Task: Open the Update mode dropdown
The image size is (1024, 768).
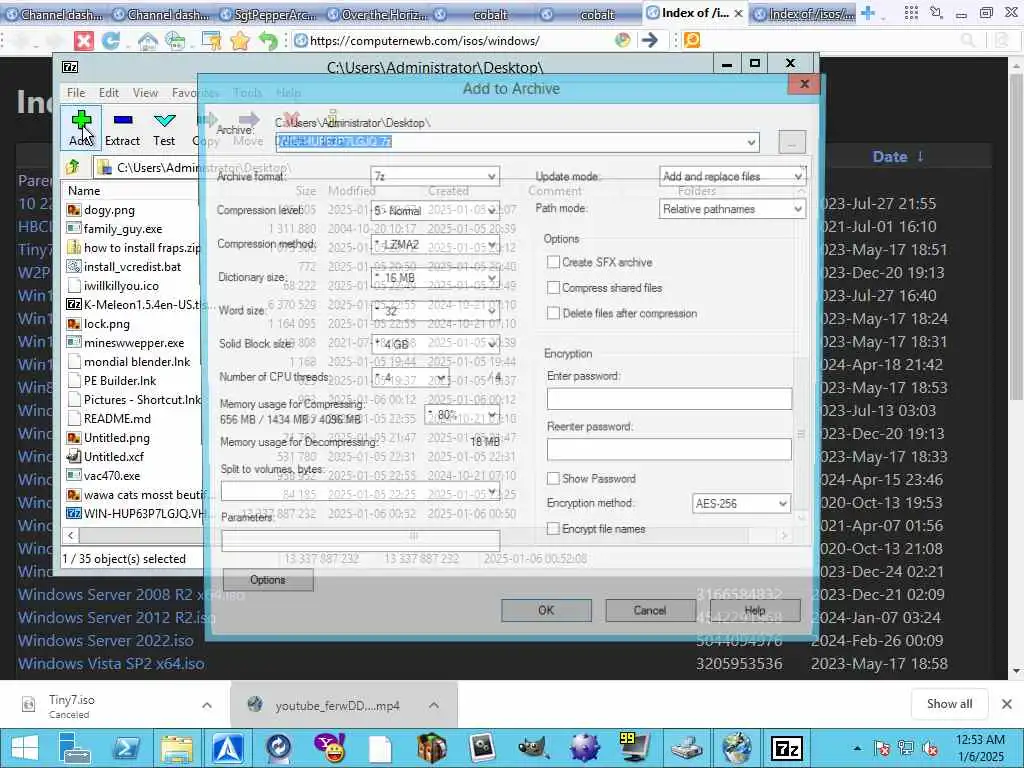Action: [732, 176]
